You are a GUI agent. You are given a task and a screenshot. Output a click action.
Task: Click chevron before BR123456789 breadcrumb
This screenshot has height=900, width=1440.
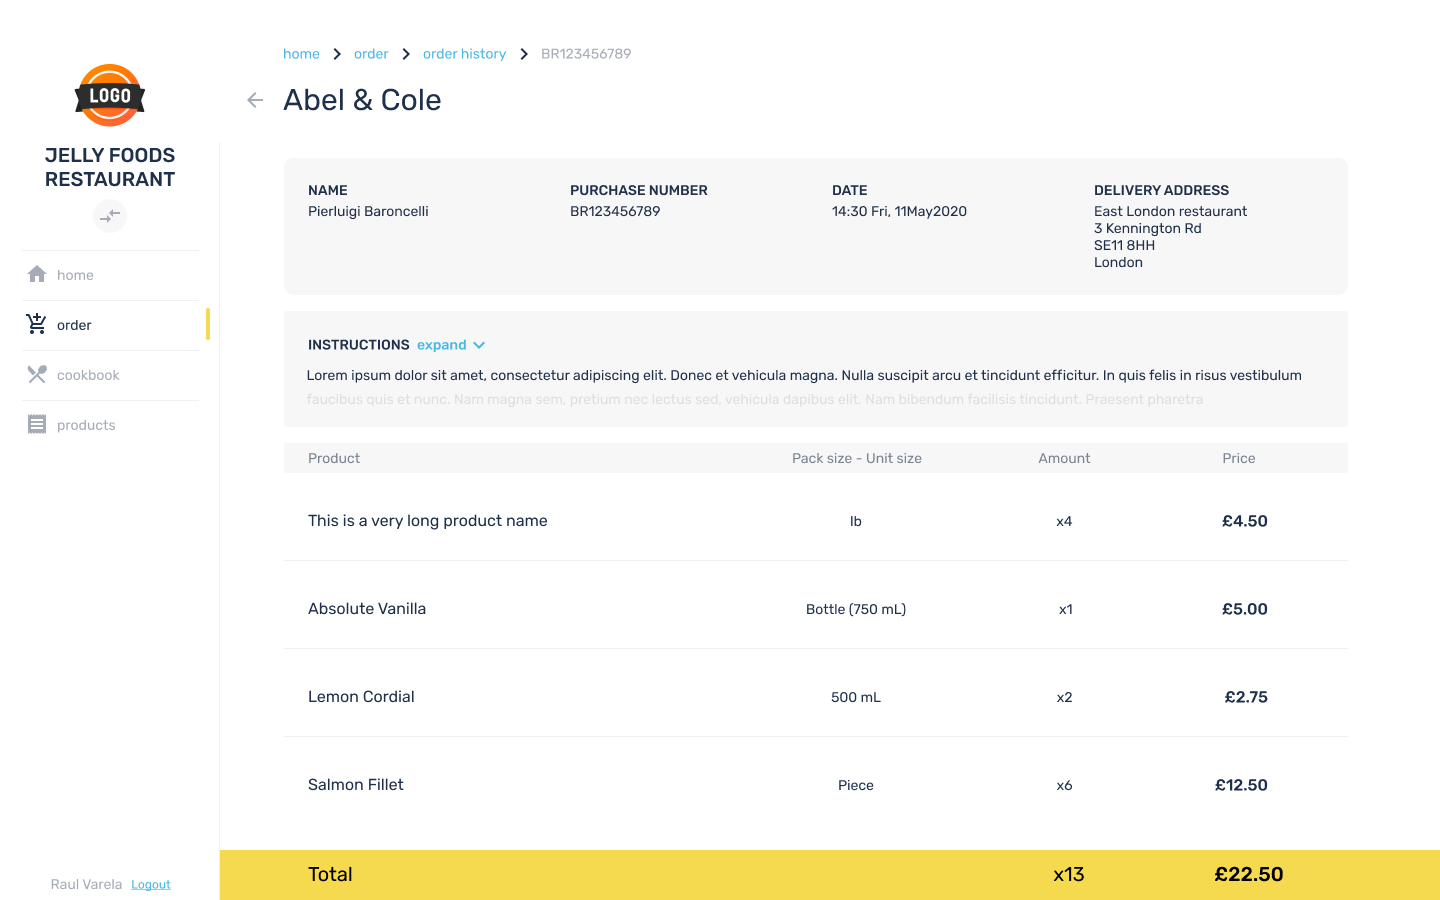click(524, 54)
